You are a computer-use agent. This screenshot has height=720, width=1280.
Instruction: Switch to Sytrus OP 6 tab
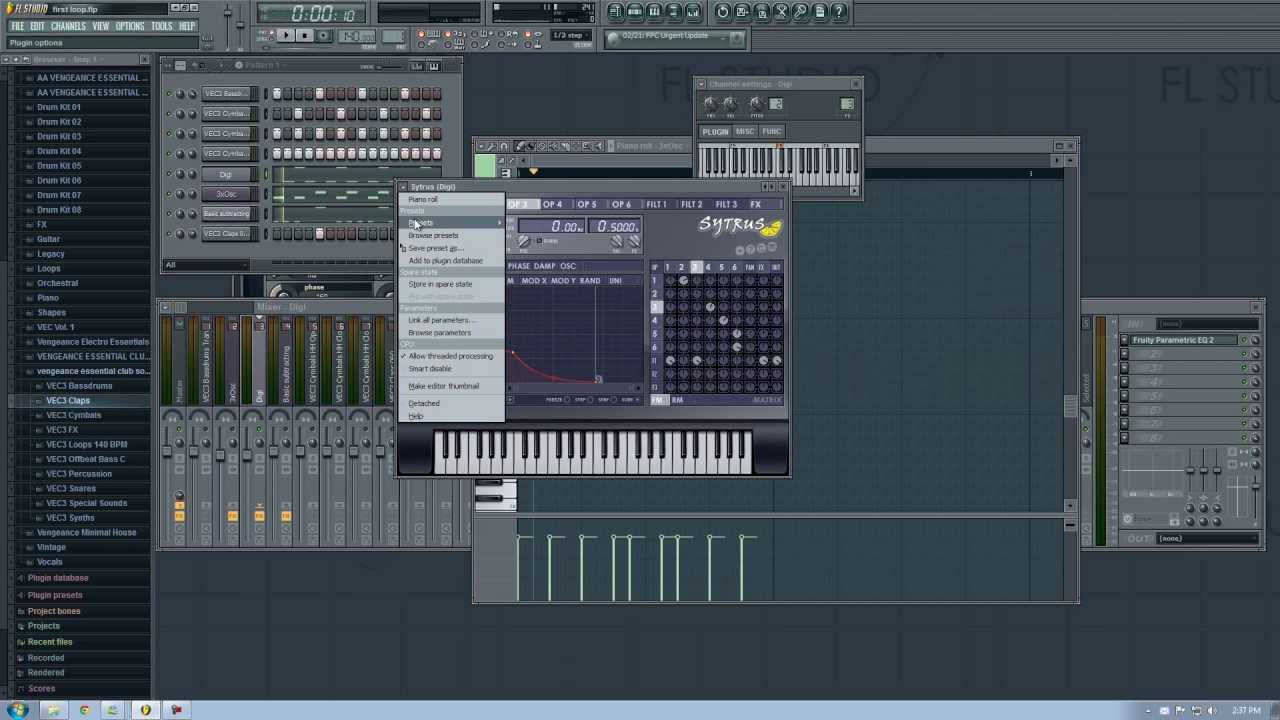pos(621,204)
